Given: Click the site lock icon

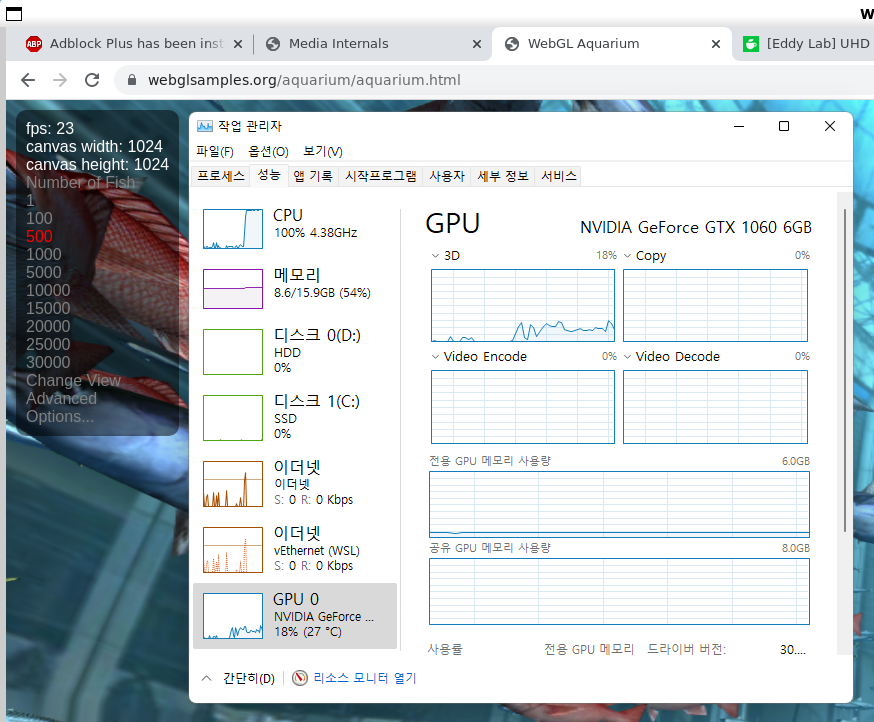Looking at the screenshot, I should 132,80.
